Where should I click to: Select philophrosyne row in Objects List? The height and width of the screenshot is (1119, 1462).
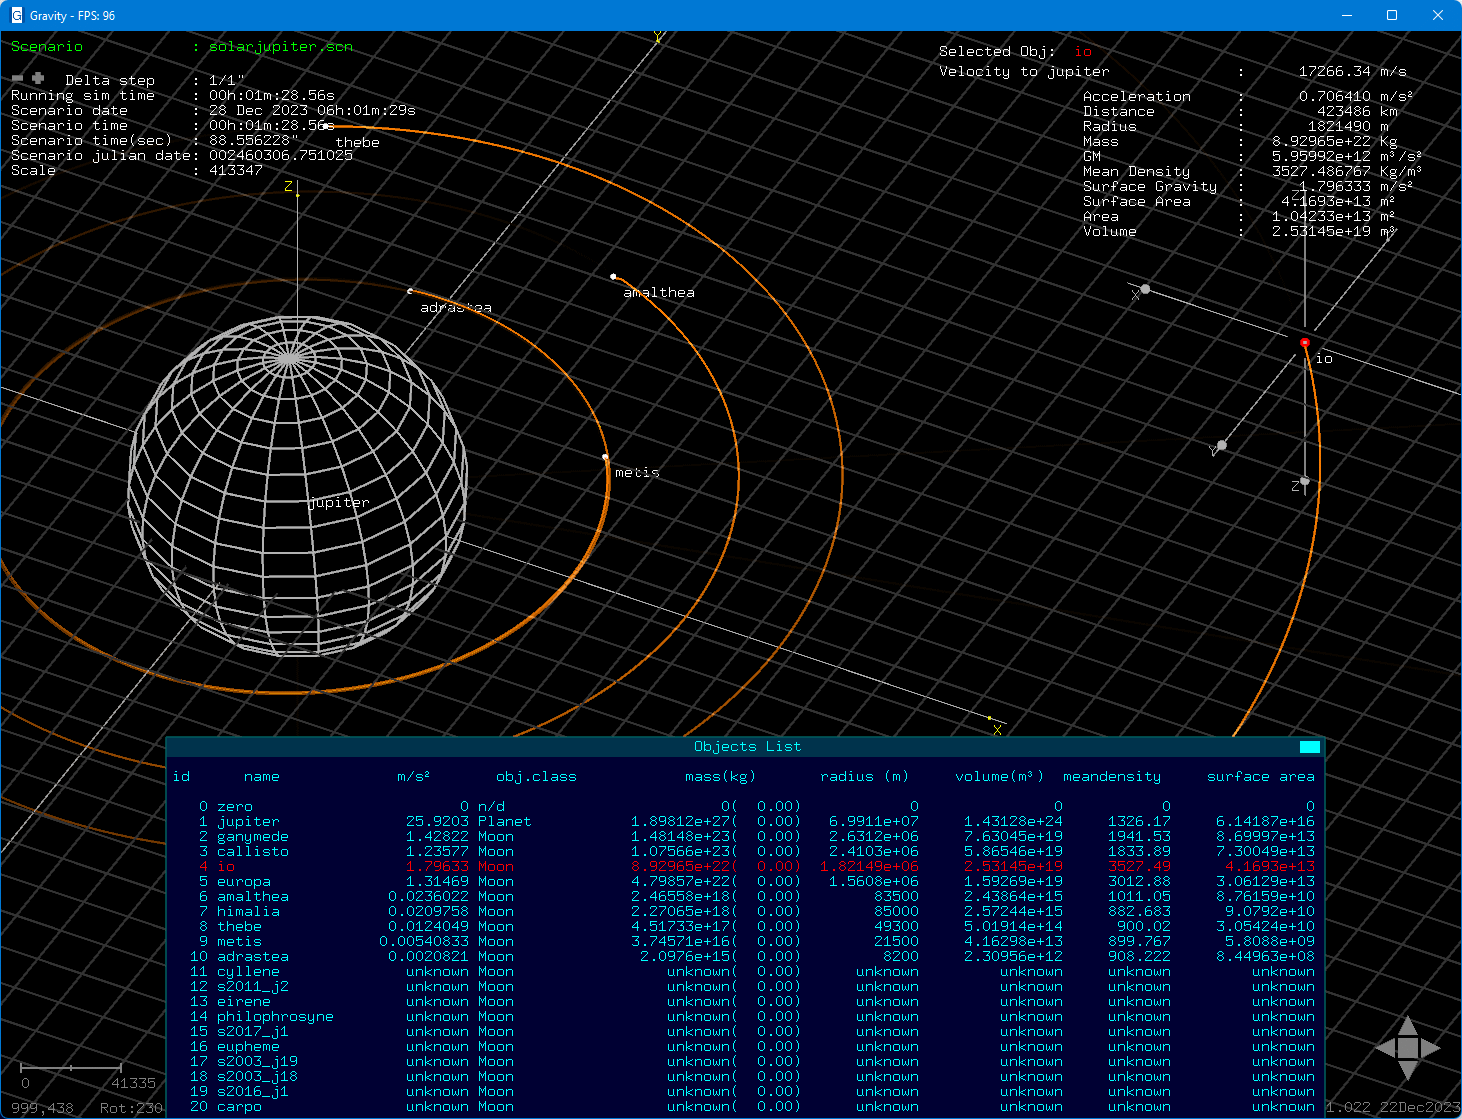(745, 1017)
